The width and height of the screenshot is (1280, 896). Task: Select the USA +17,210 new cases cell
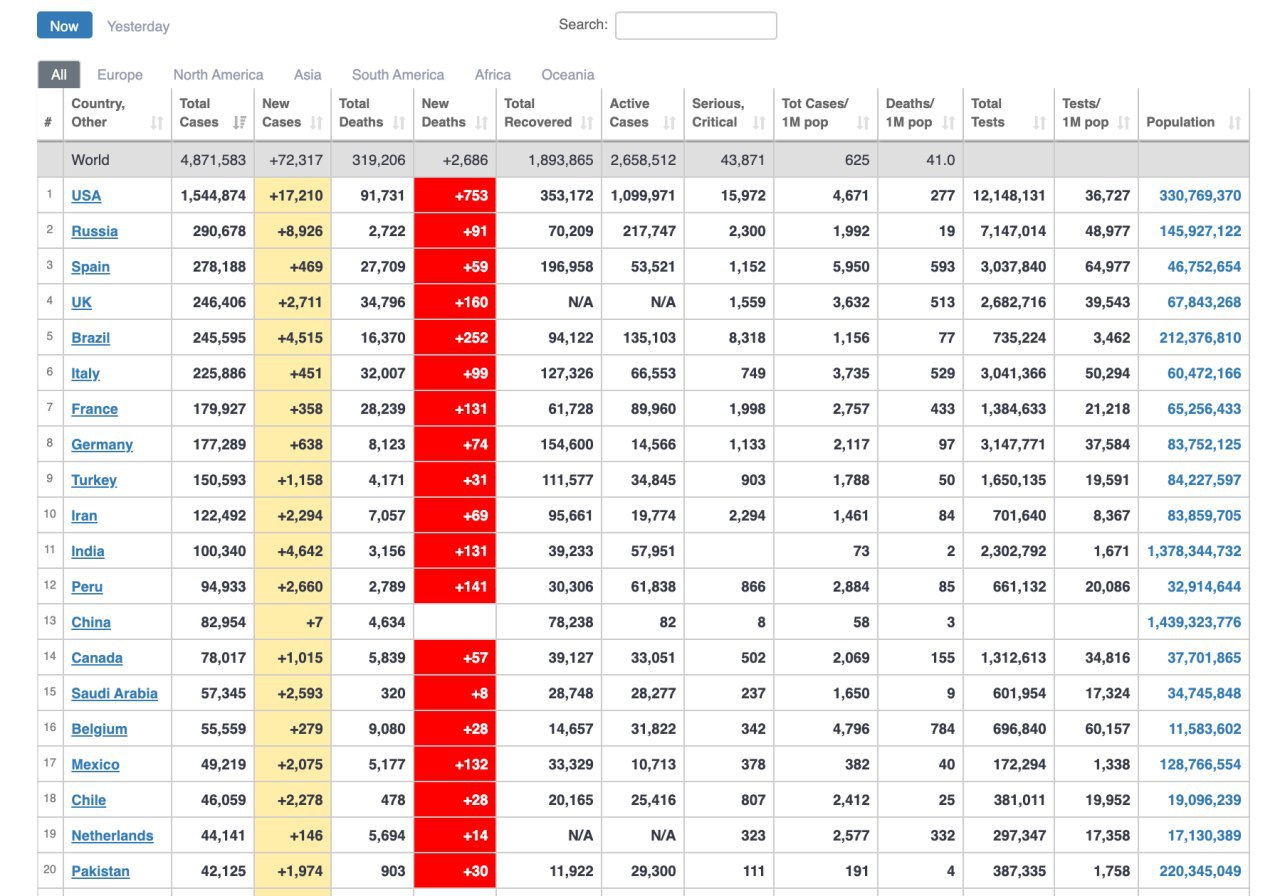tap(292, 195)
